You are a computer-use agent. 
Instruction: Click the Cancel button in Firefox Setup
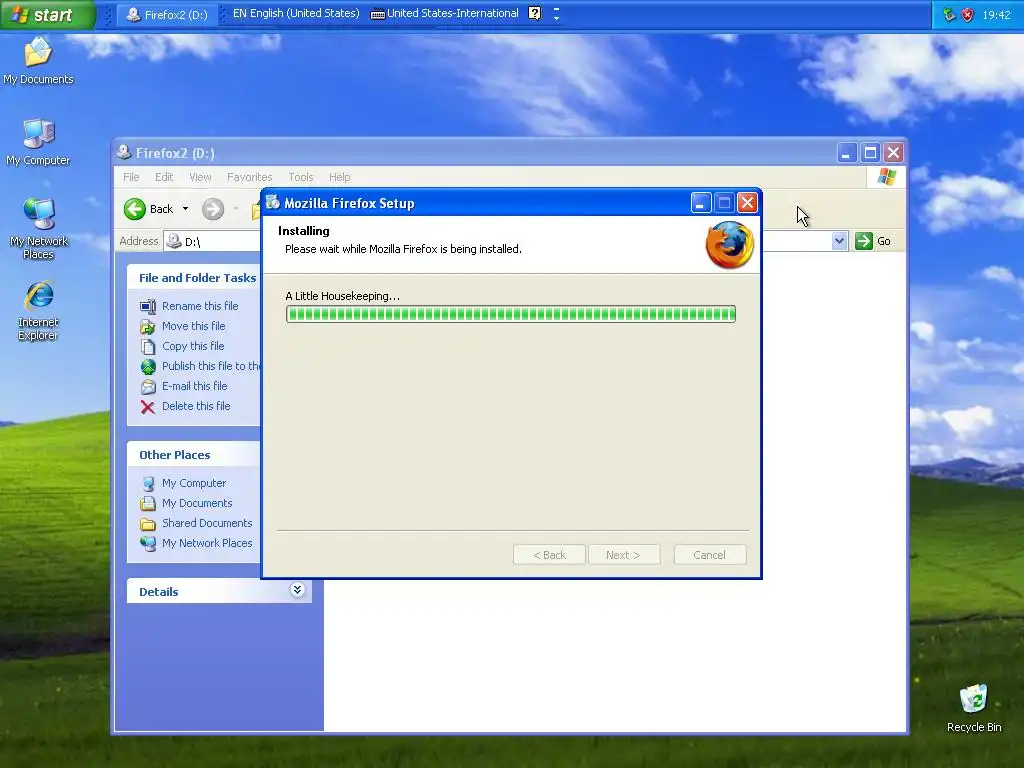[710, 554]
